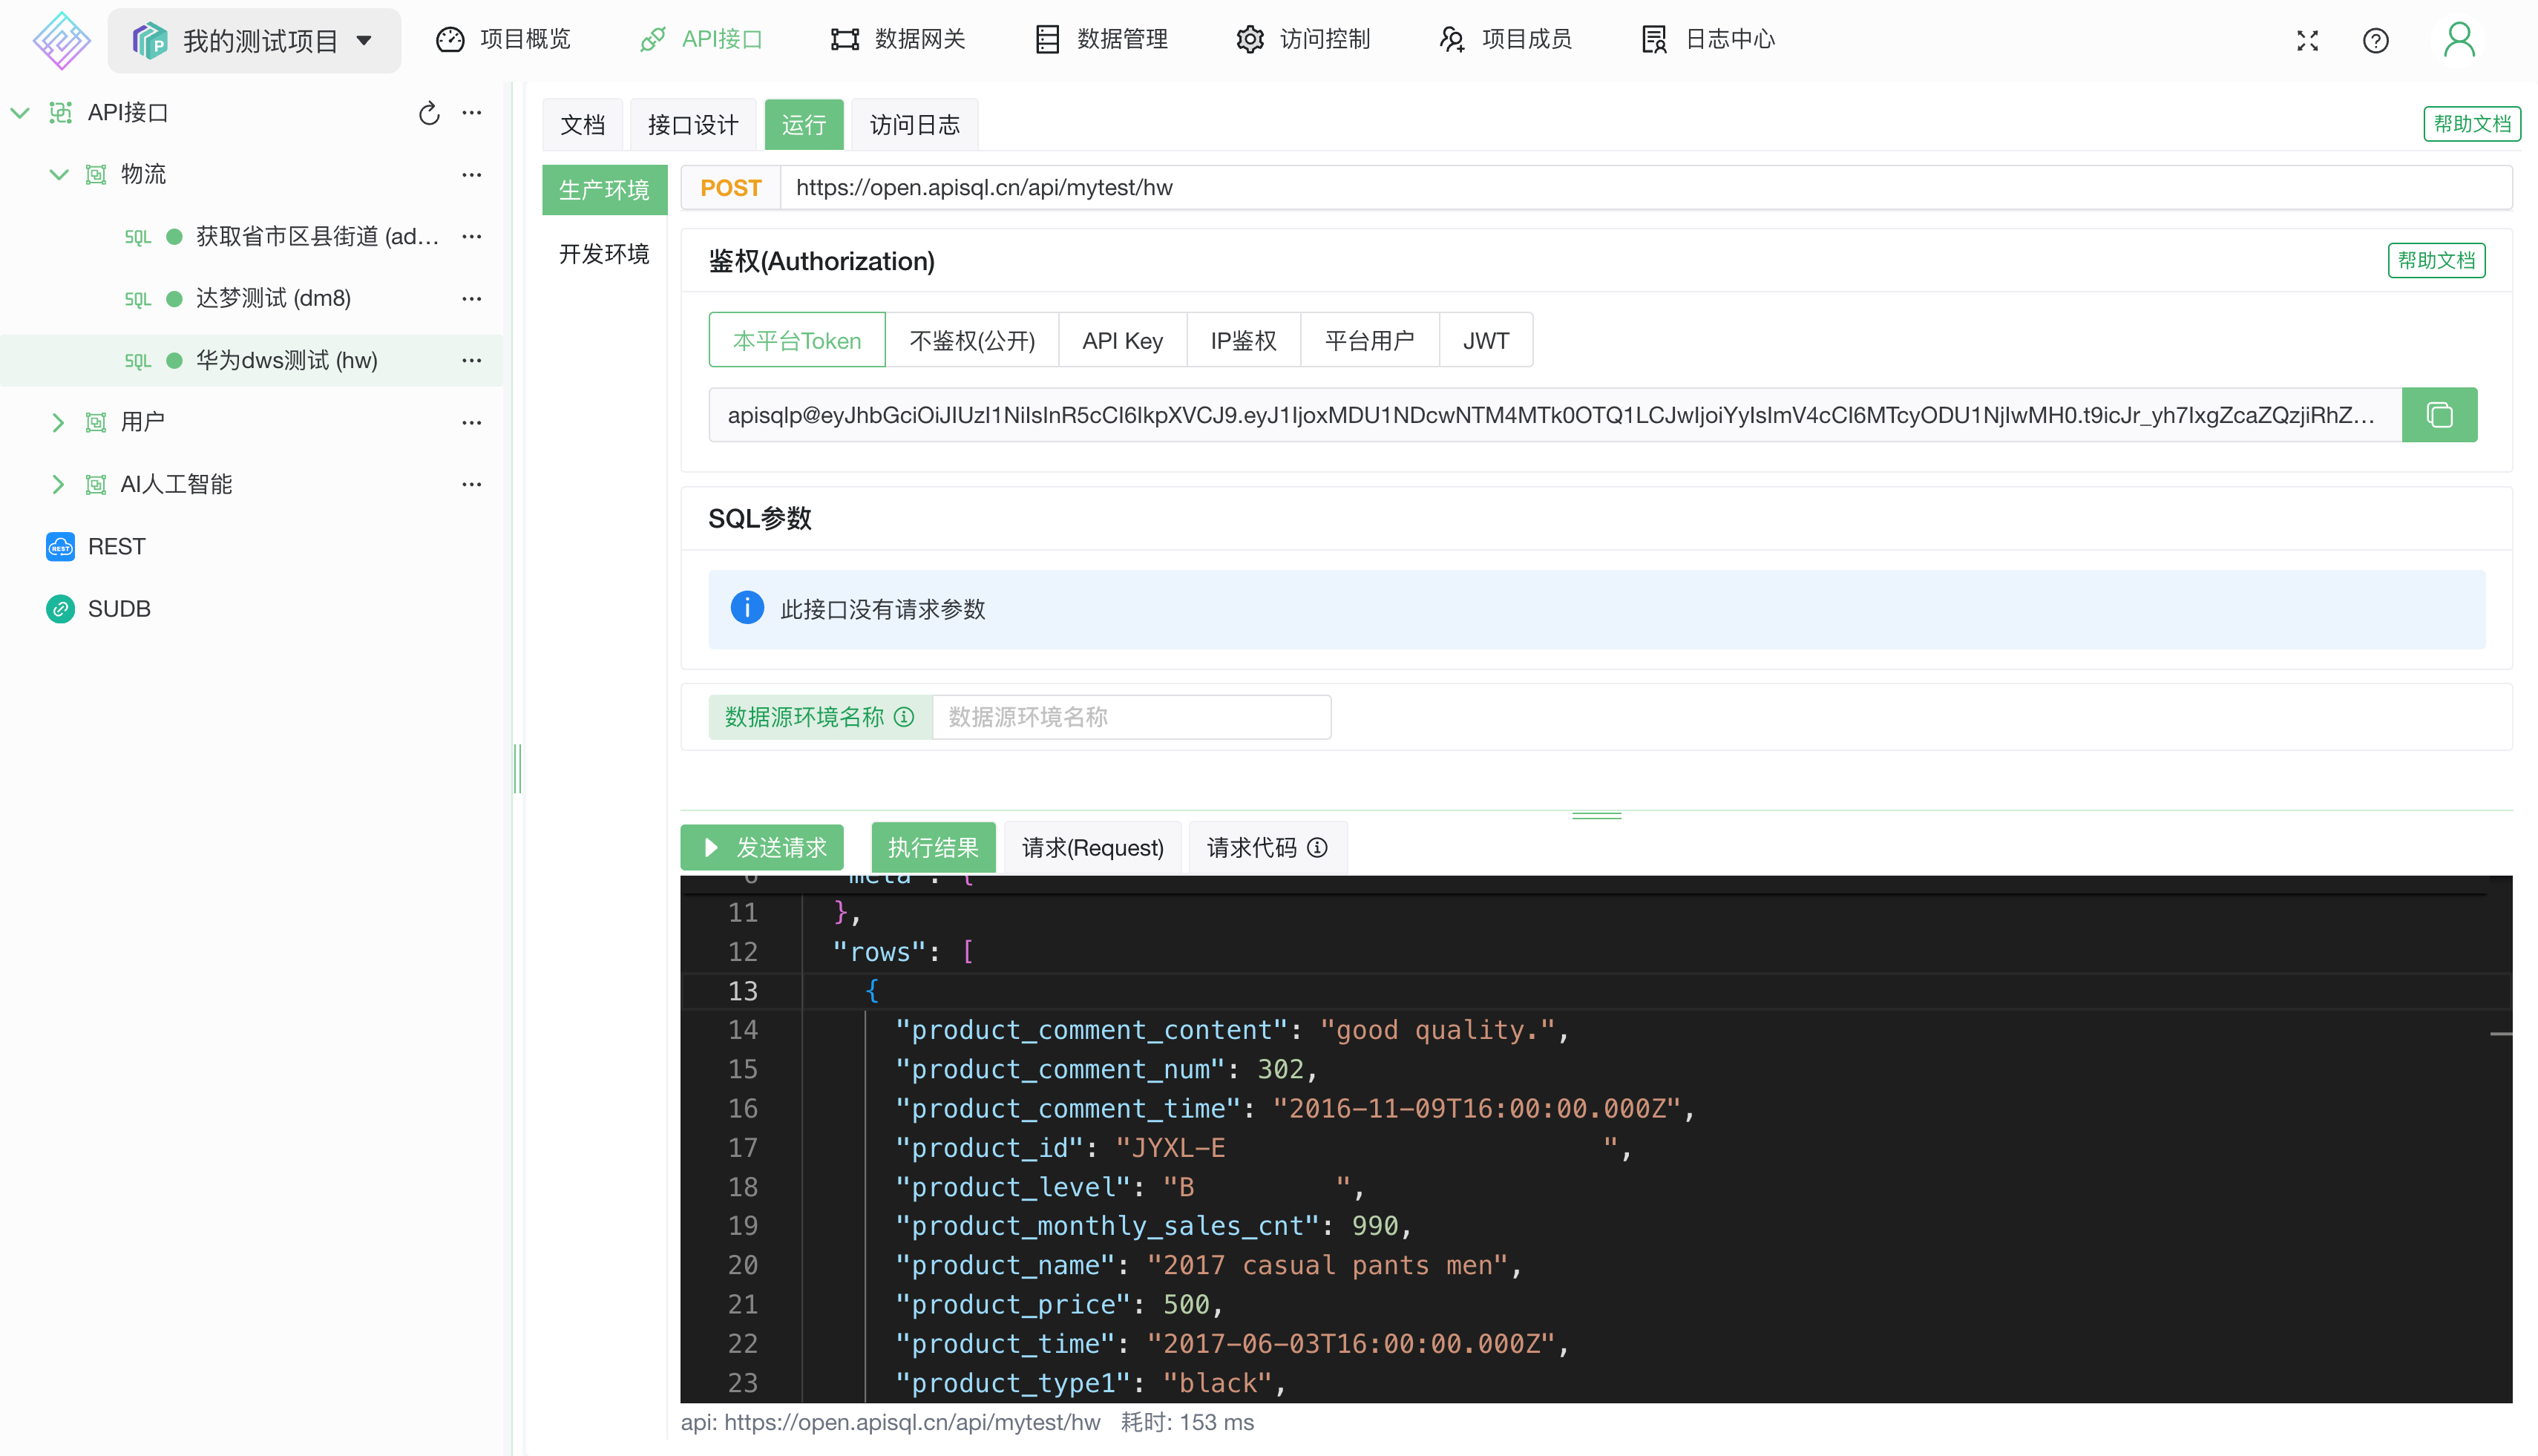
Task: Open more options for 用户 folder
Action: [472, 423]
